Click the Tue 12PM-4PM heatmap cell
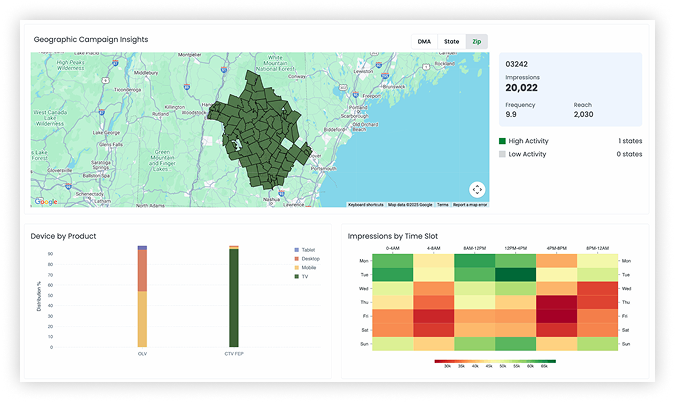This screenshot has height=402, width=675. (515, 275)
